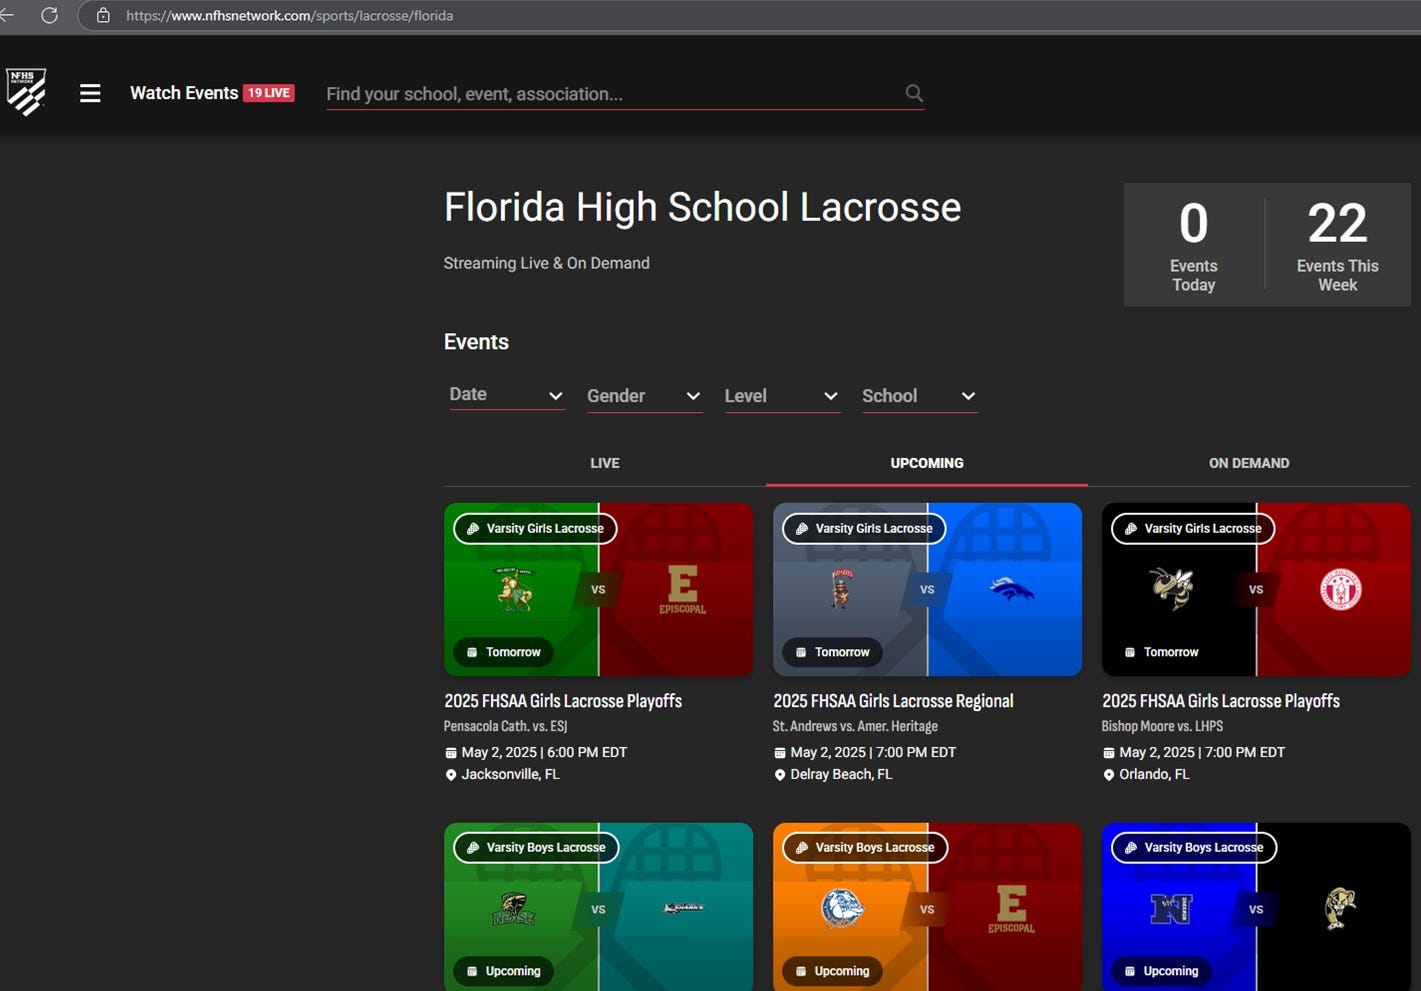Click the browser address bar URL
Screen dimensions: 1421x991
tap(289, 16)
